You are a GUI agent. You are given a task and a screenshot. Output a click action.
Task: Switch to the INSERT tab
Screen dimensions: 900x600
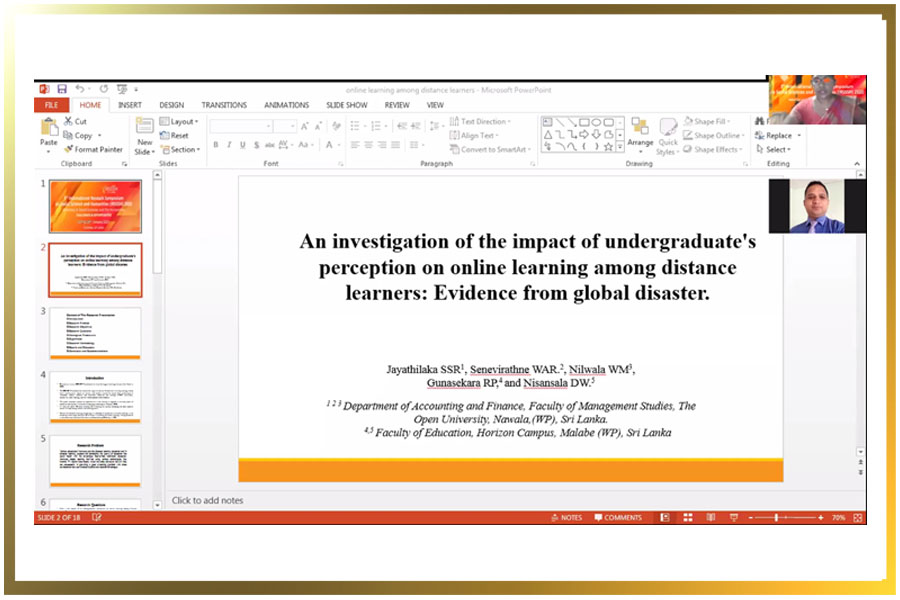(x=130, y=105)
